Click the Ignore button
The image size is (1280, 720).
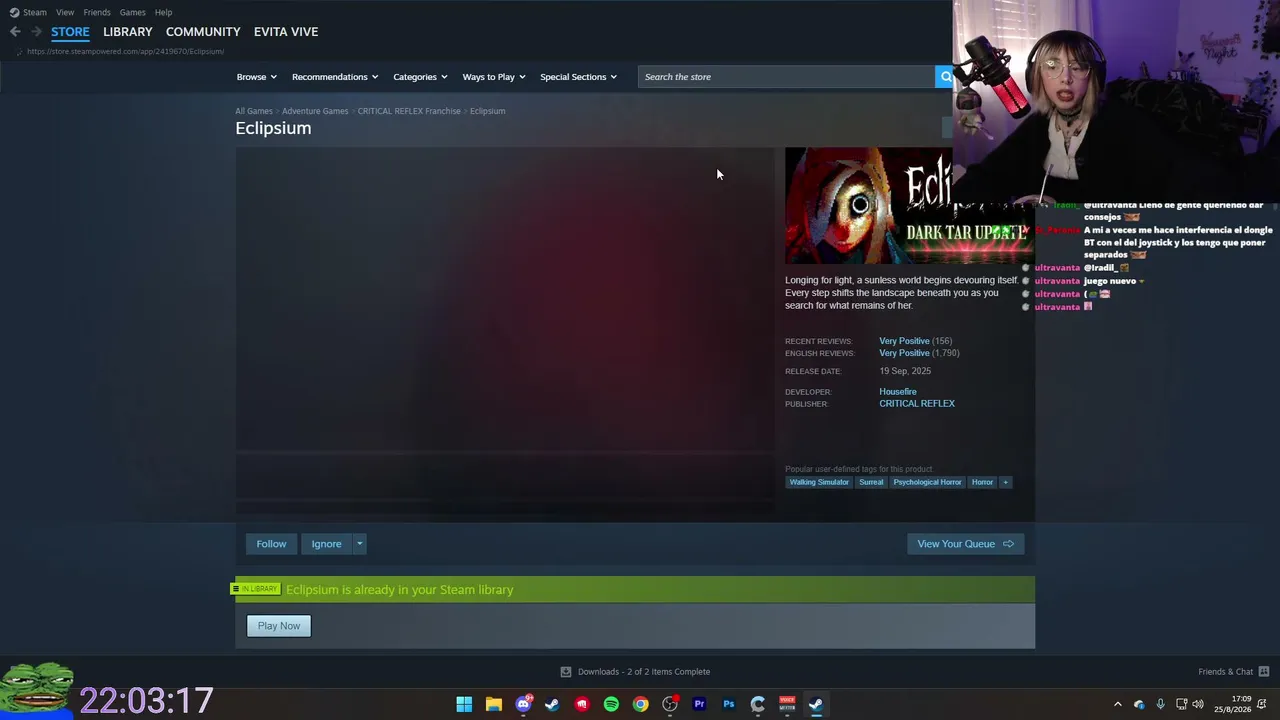[x=326, y=544]
